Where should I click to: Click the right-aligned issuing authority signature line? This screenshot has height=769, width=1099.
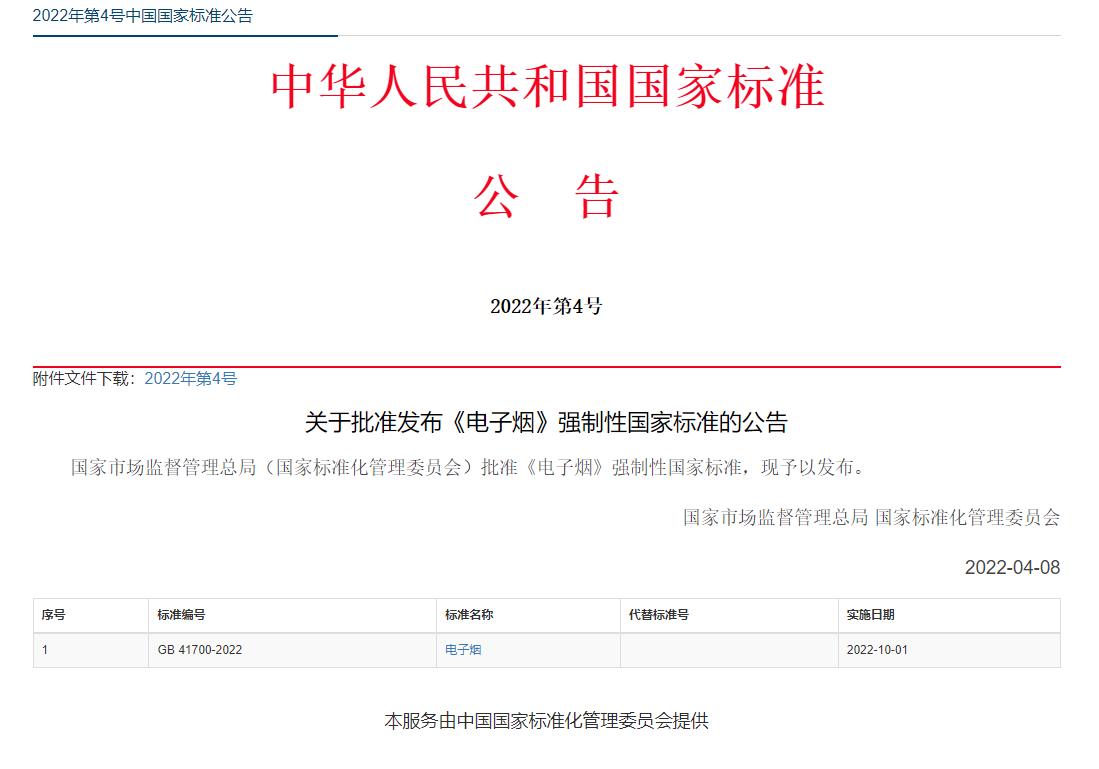pyautogui.click(x=871, y=517)
